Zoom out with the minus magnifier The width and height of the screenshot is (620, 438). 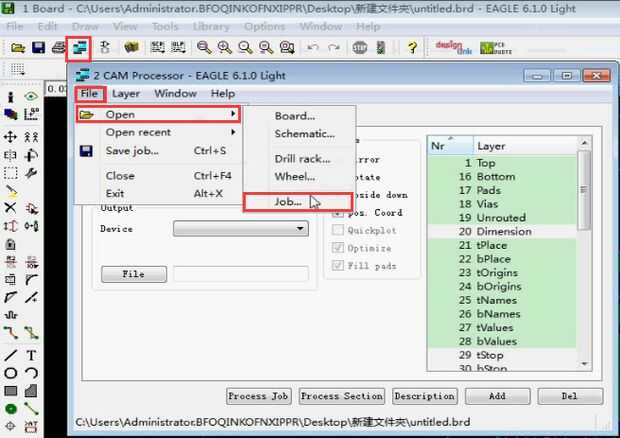245,47
